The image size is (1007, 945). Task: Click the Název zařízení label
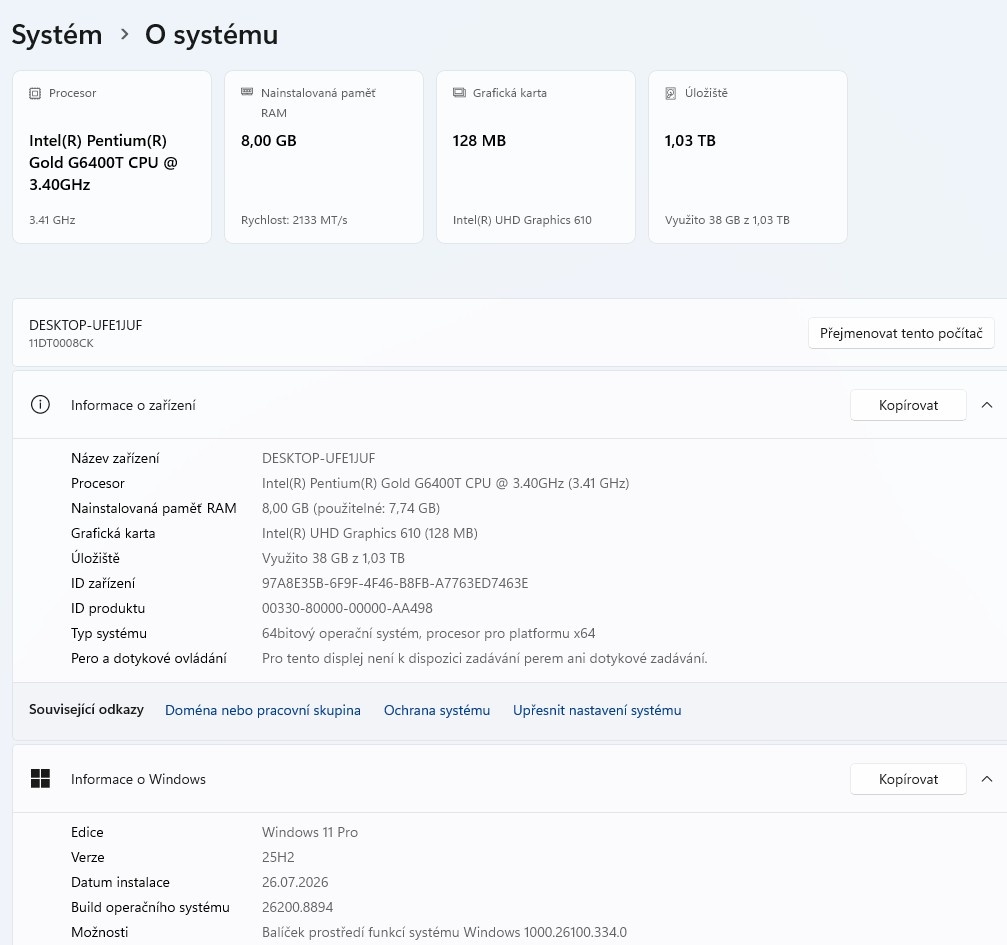115,458
